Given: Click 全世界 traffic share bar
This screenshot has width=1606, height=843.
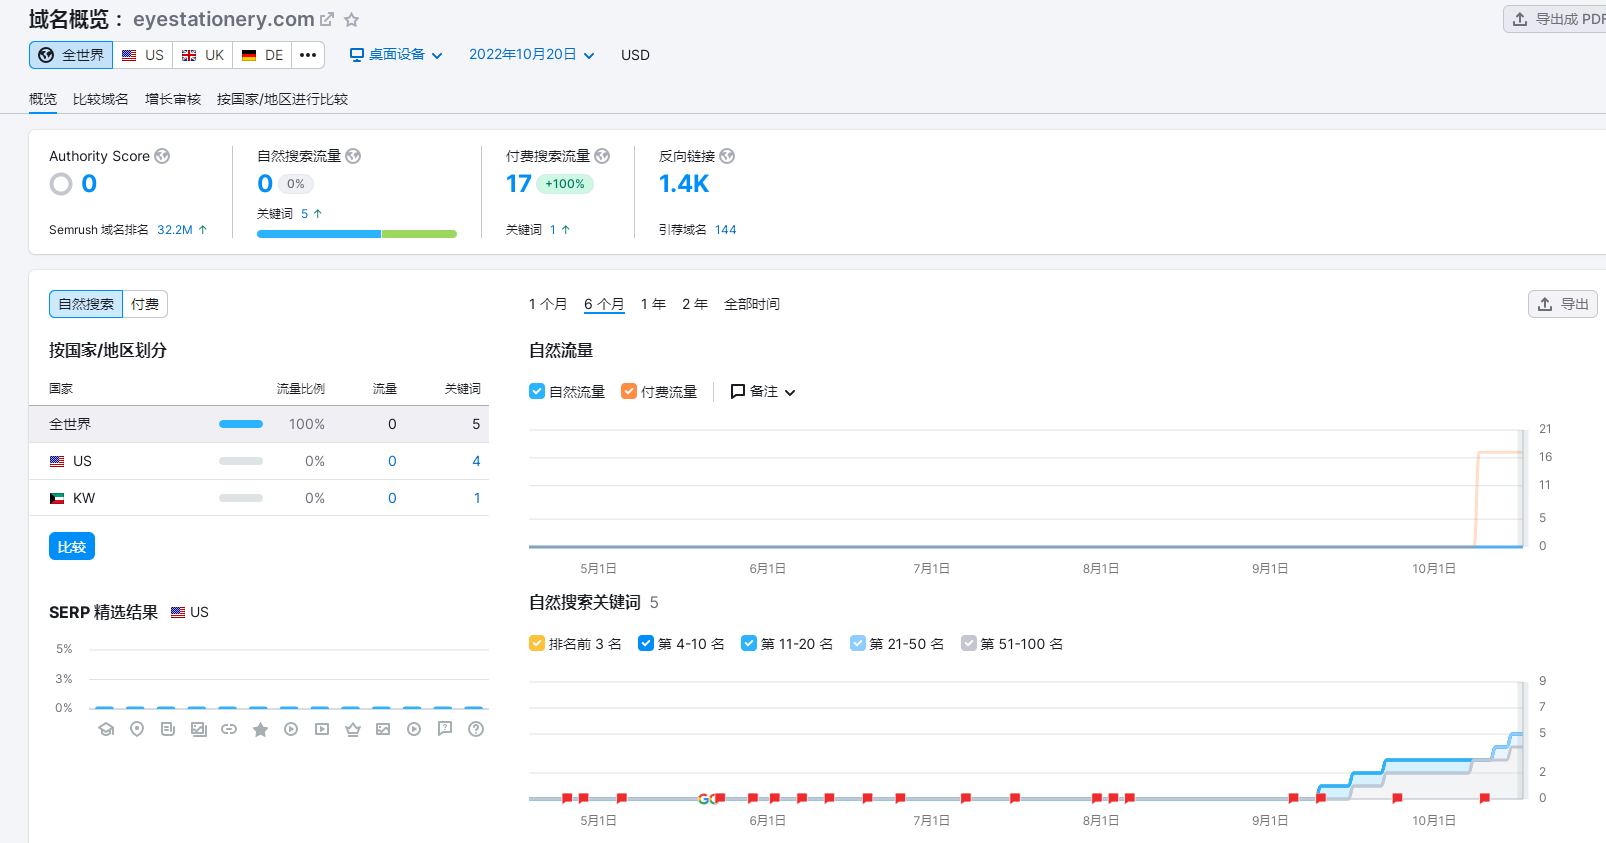Looking at the screenshot, I should [241, 424].
